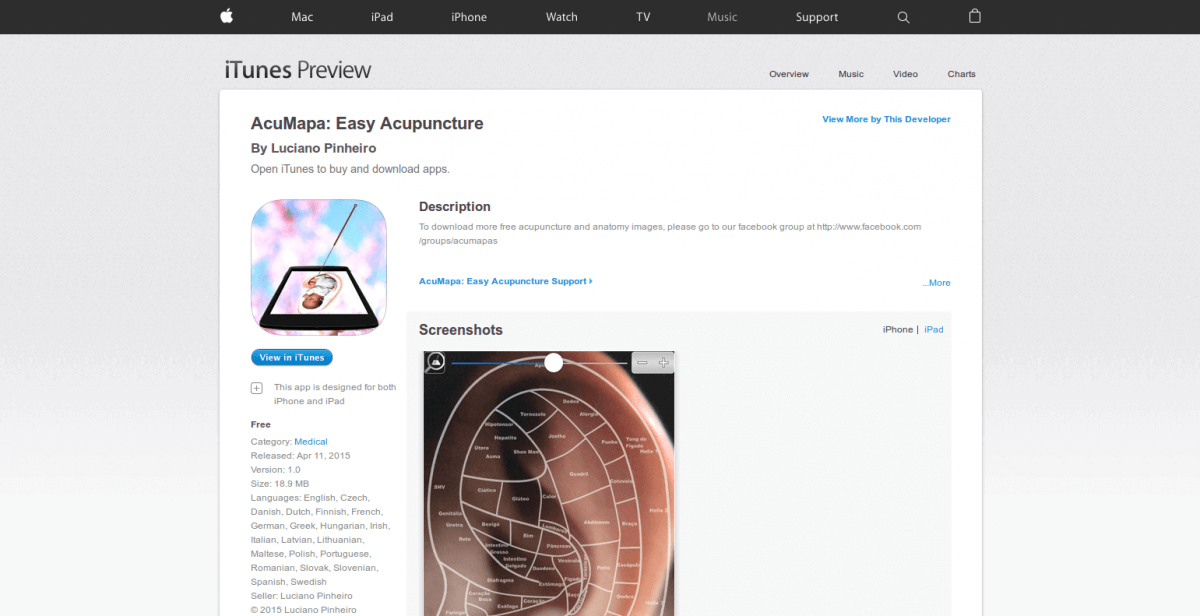Switch screenshots to iPad view
Screen dimensions: 1200x616
point(933,329)
